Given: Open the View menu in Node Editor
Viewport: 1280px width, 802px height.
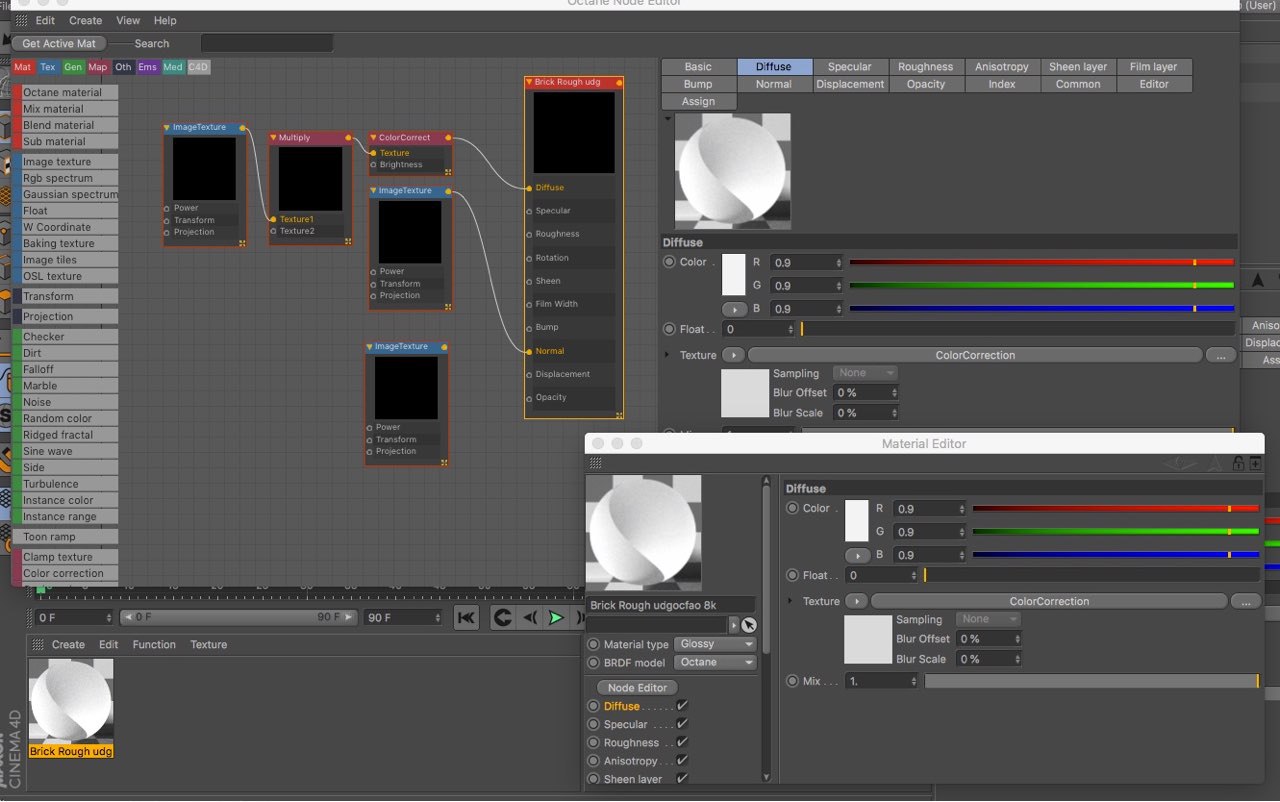Looking at the screenshot, I should coord(128,20).
